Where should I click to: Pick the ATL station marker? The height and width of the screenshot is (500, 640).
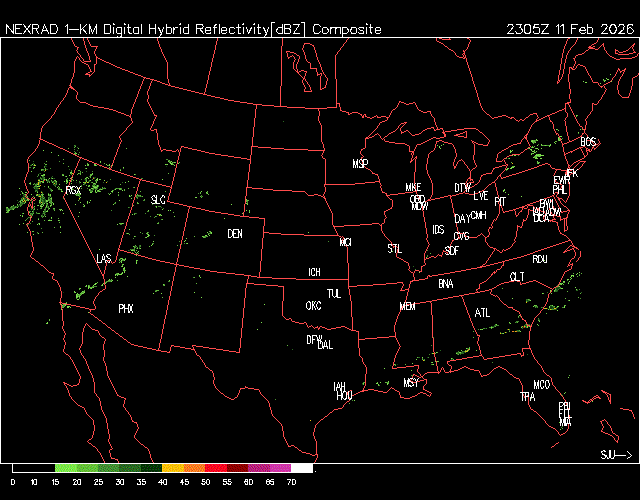[x=483, y=313]
